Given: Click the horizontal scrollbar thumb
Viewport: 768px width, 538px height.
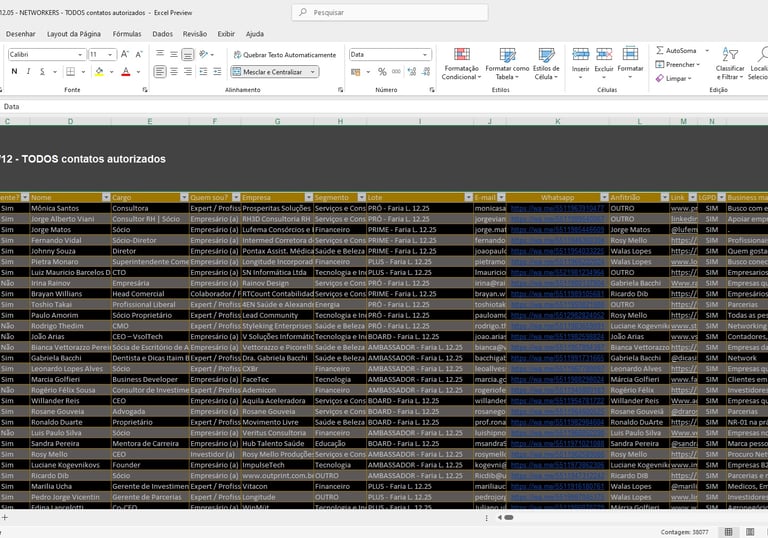Looking at the screenshot, I should coord(509,517).
